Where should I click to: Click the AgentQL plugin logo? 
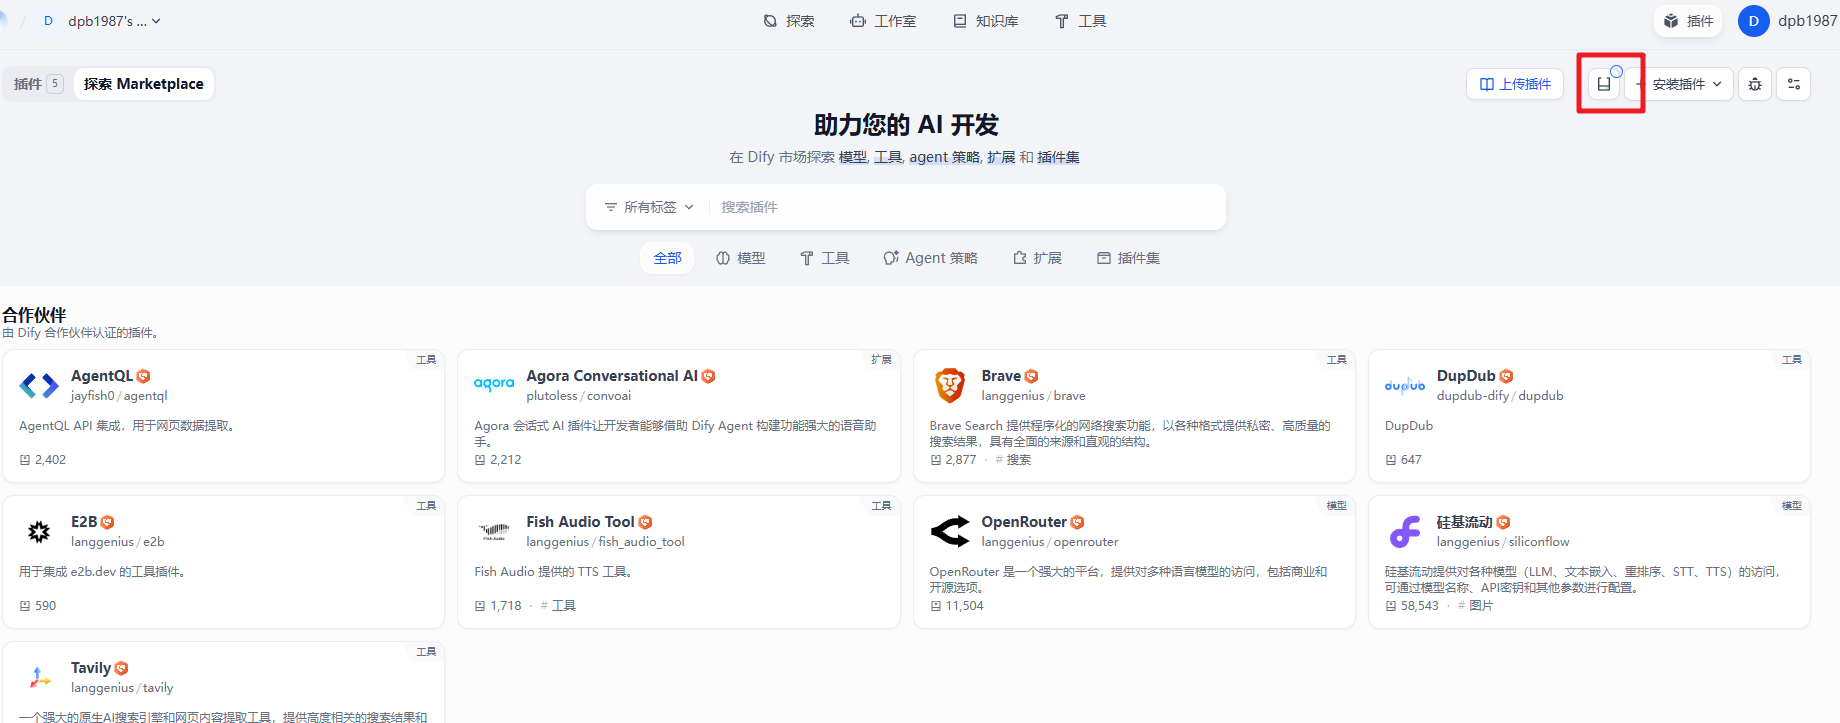(x=39, y=385)
